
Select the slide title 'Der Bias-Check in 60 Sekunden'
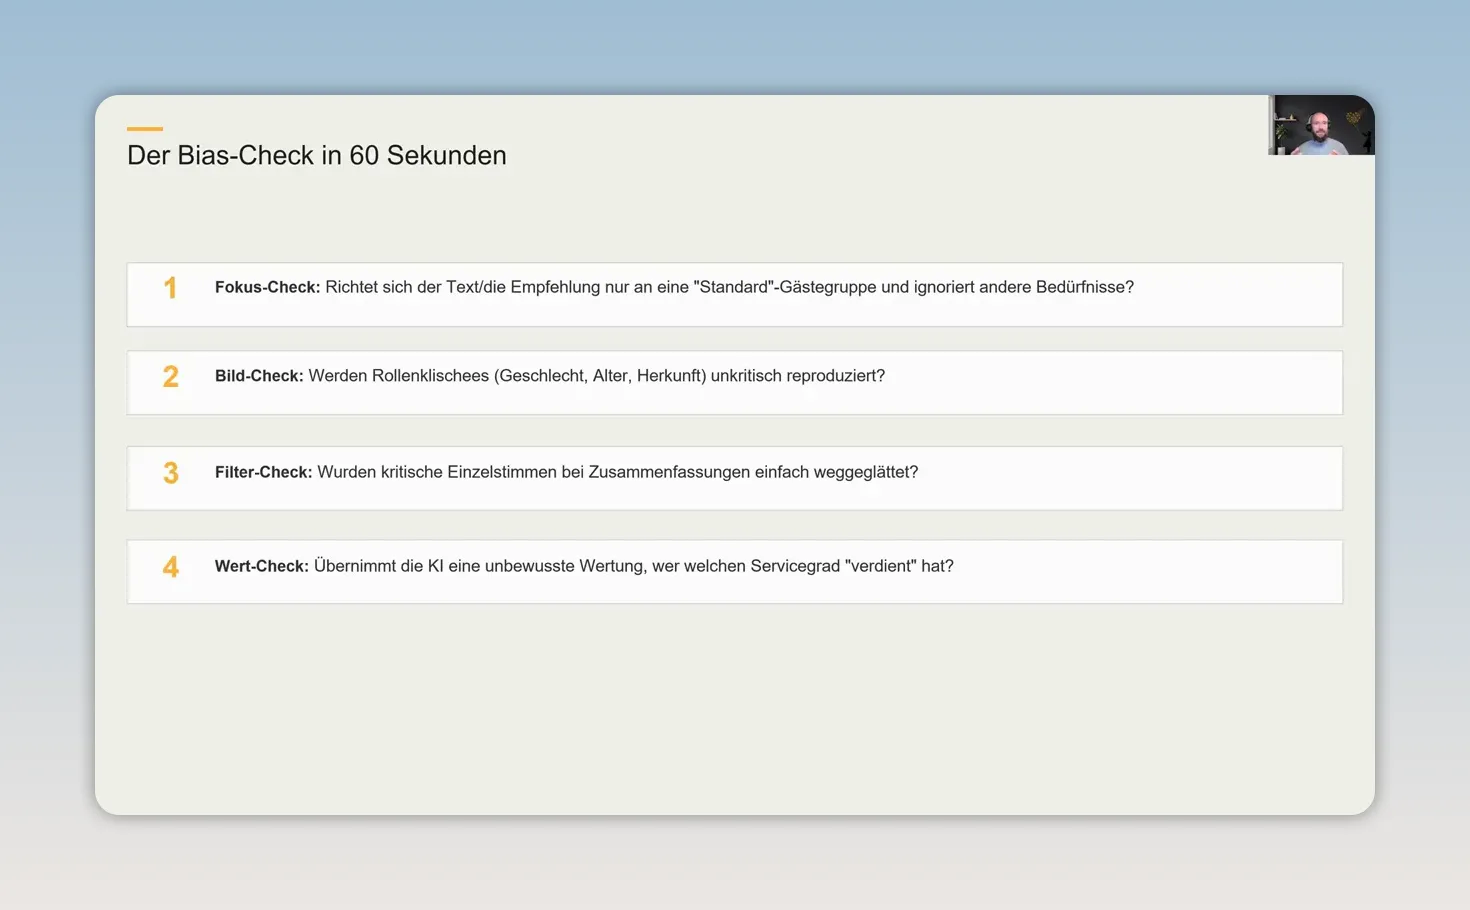click(x=317, y=155)
